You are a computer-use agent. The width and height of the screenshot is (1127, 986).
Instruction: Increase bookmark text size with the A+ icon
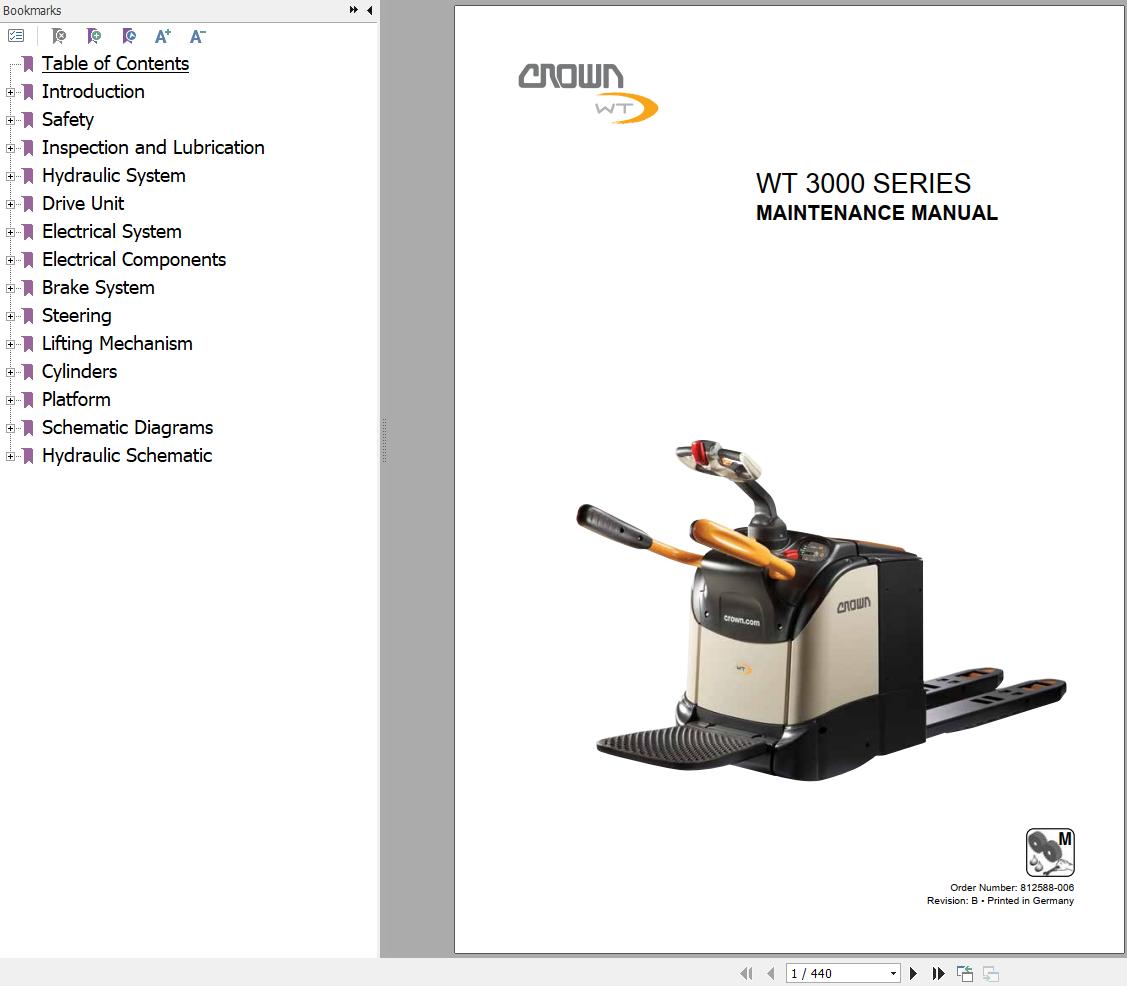pos(161,36)
